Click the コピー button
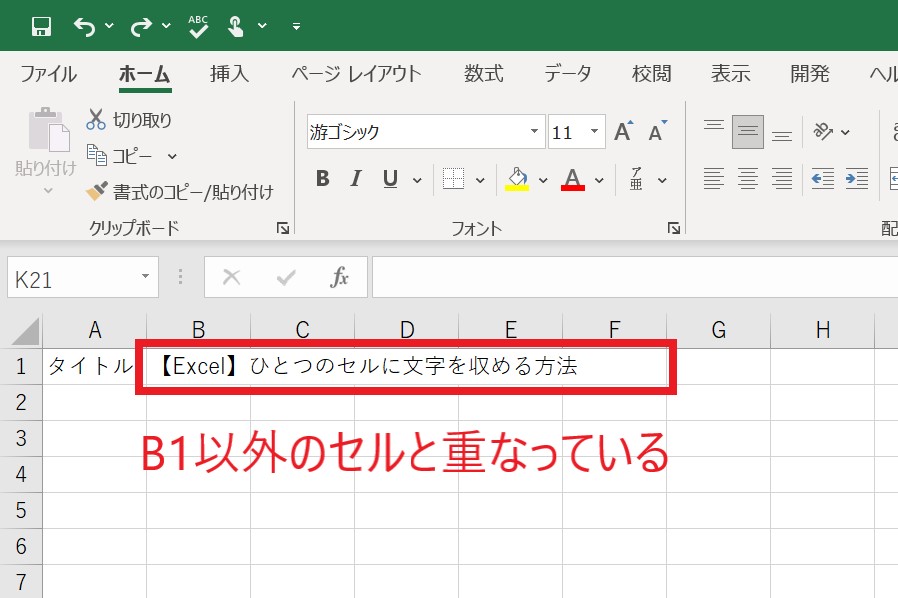 tap(120, 156)
